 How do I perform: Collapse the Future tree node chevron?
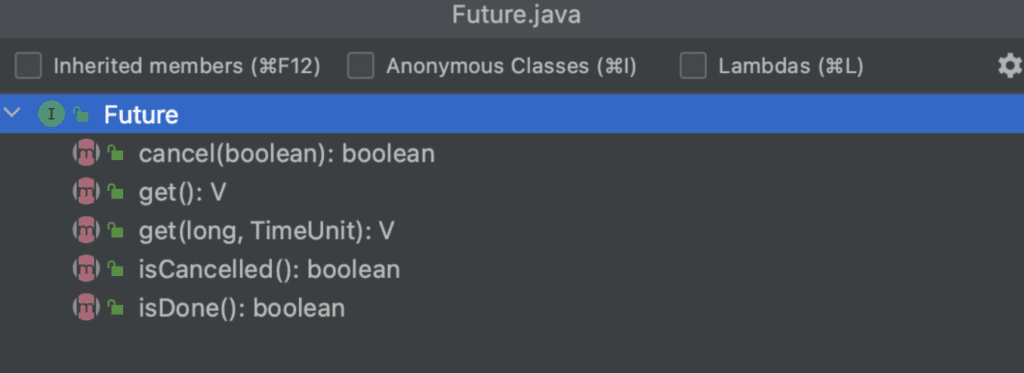click(x=12, y=113)
